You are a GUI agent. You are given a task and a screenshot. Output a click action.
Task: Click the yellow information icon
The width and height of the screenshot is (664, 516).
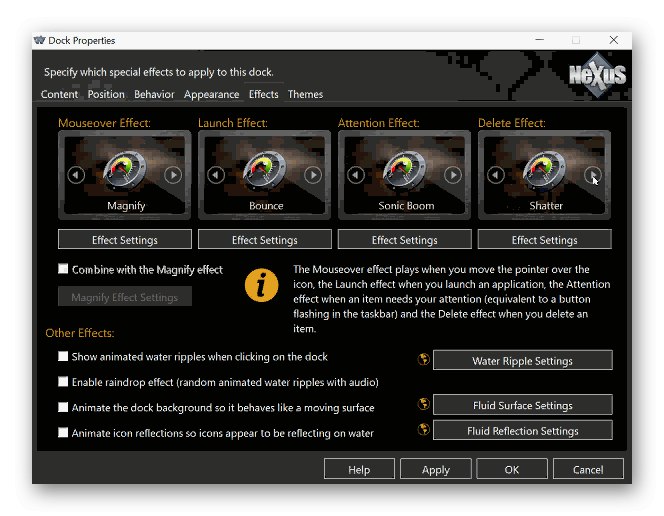click(262, 285)
